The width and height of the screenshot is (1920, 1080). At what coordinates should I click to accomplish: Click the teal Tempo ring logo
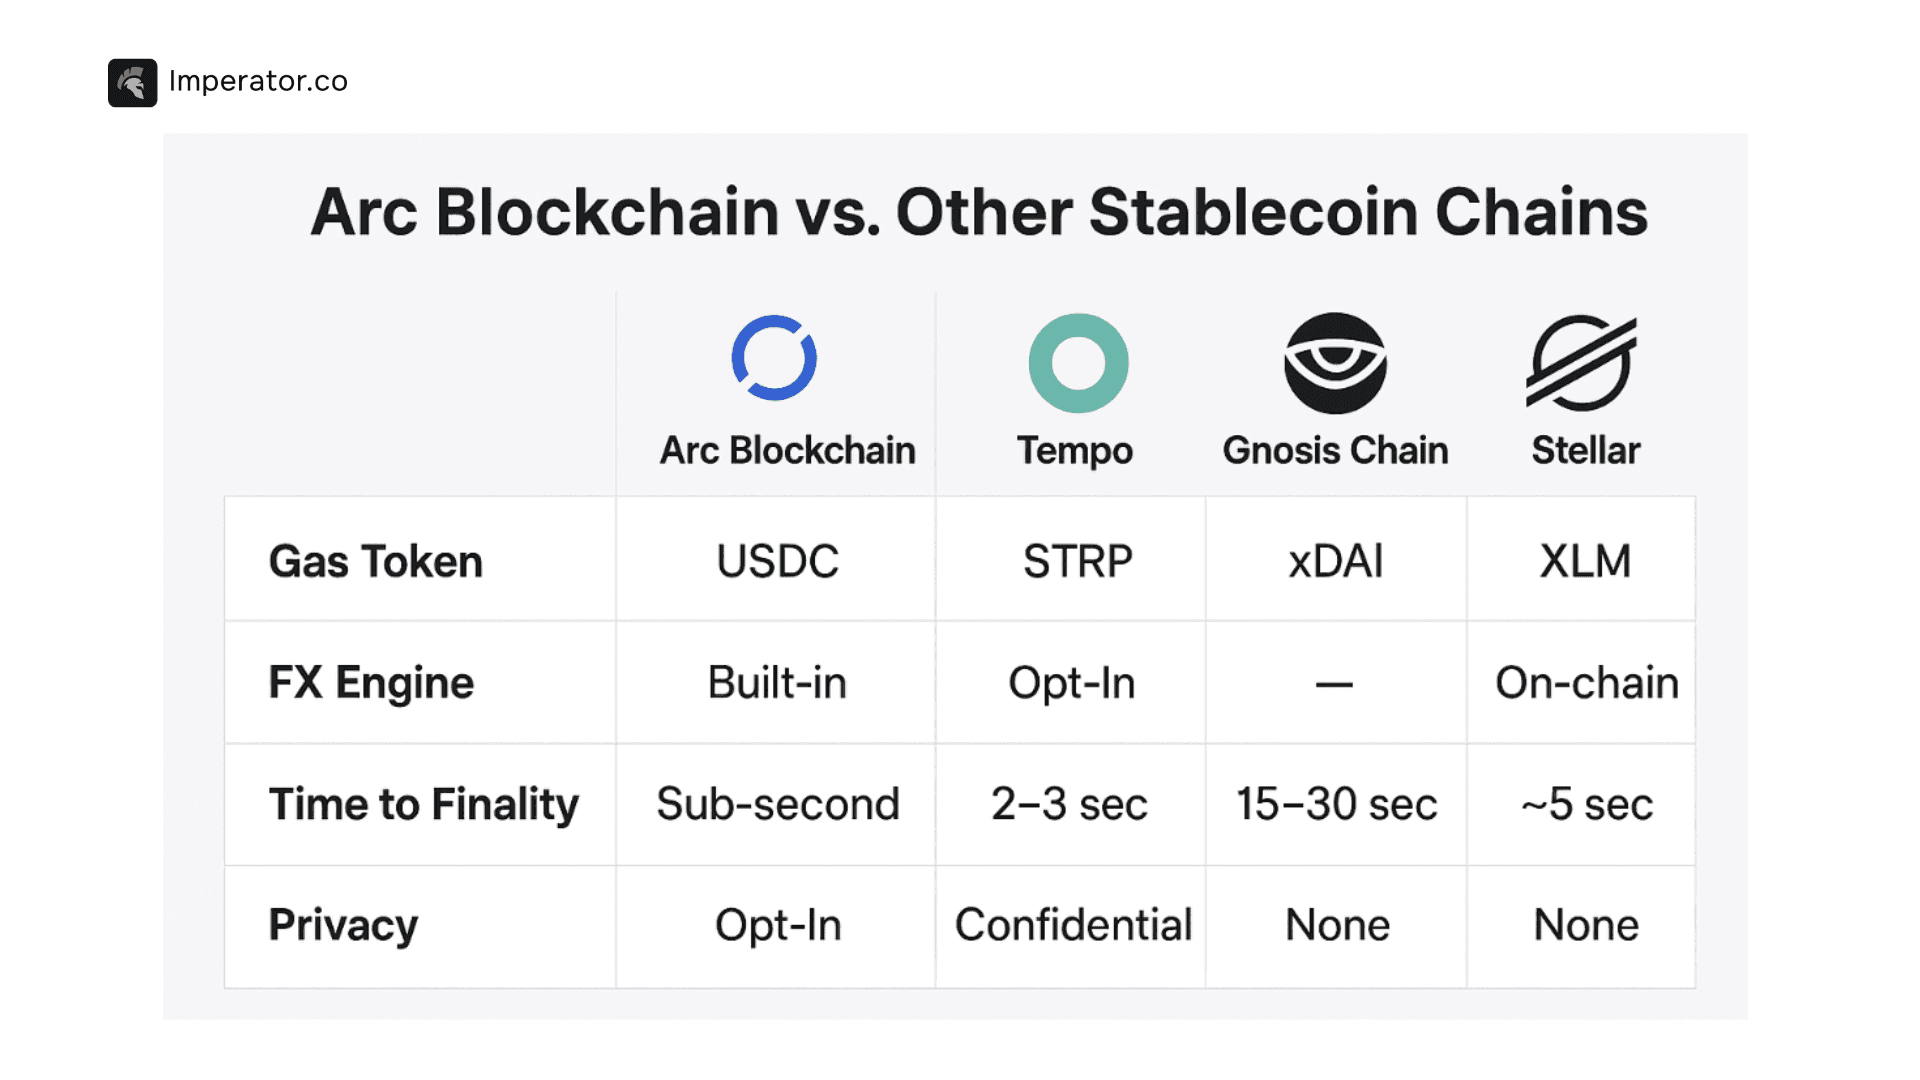pyautogui.click(x=1078, y=363)
